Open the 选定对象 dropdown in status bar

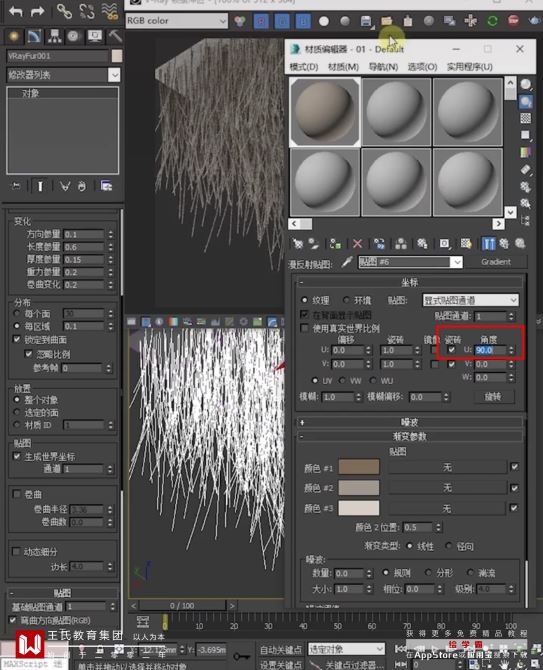(346, 649)
